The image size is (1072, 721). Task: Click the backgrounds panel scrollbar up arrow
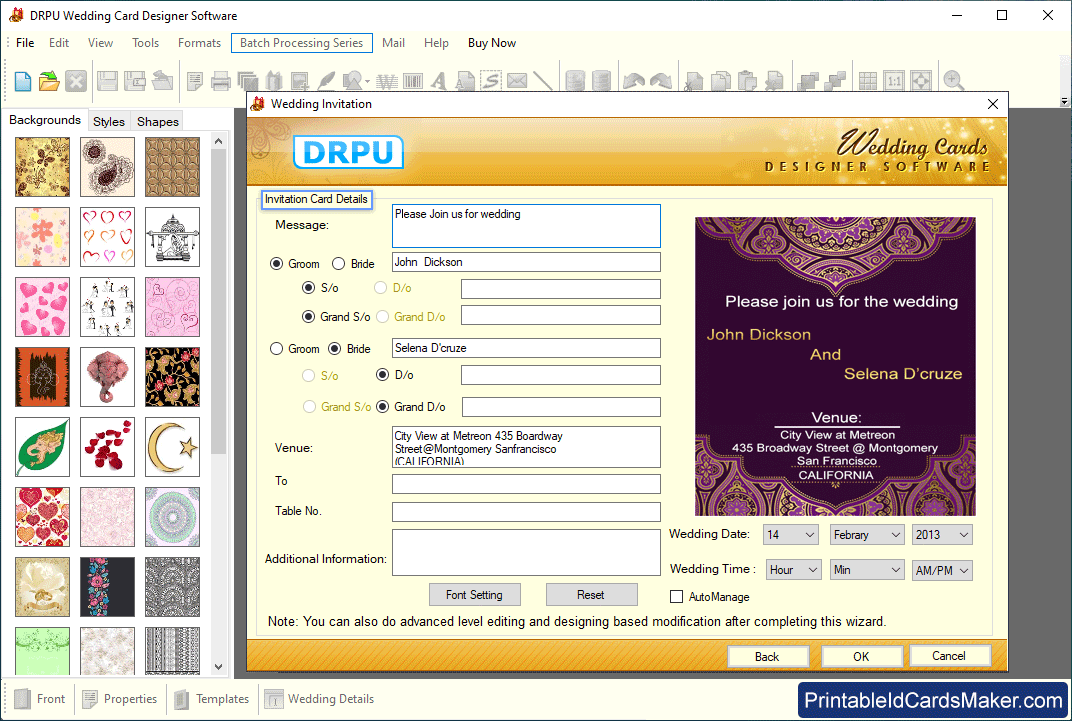(x=219, y=141)
